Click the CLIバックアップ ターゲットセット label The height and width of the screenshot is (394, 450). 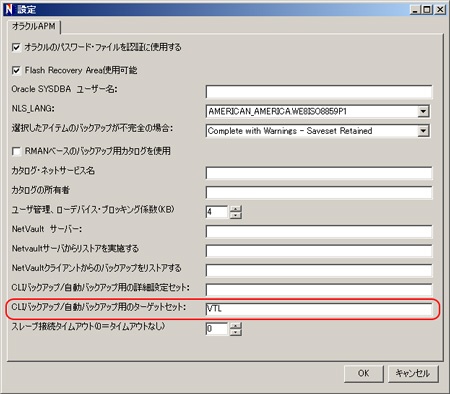click(99, 307)
